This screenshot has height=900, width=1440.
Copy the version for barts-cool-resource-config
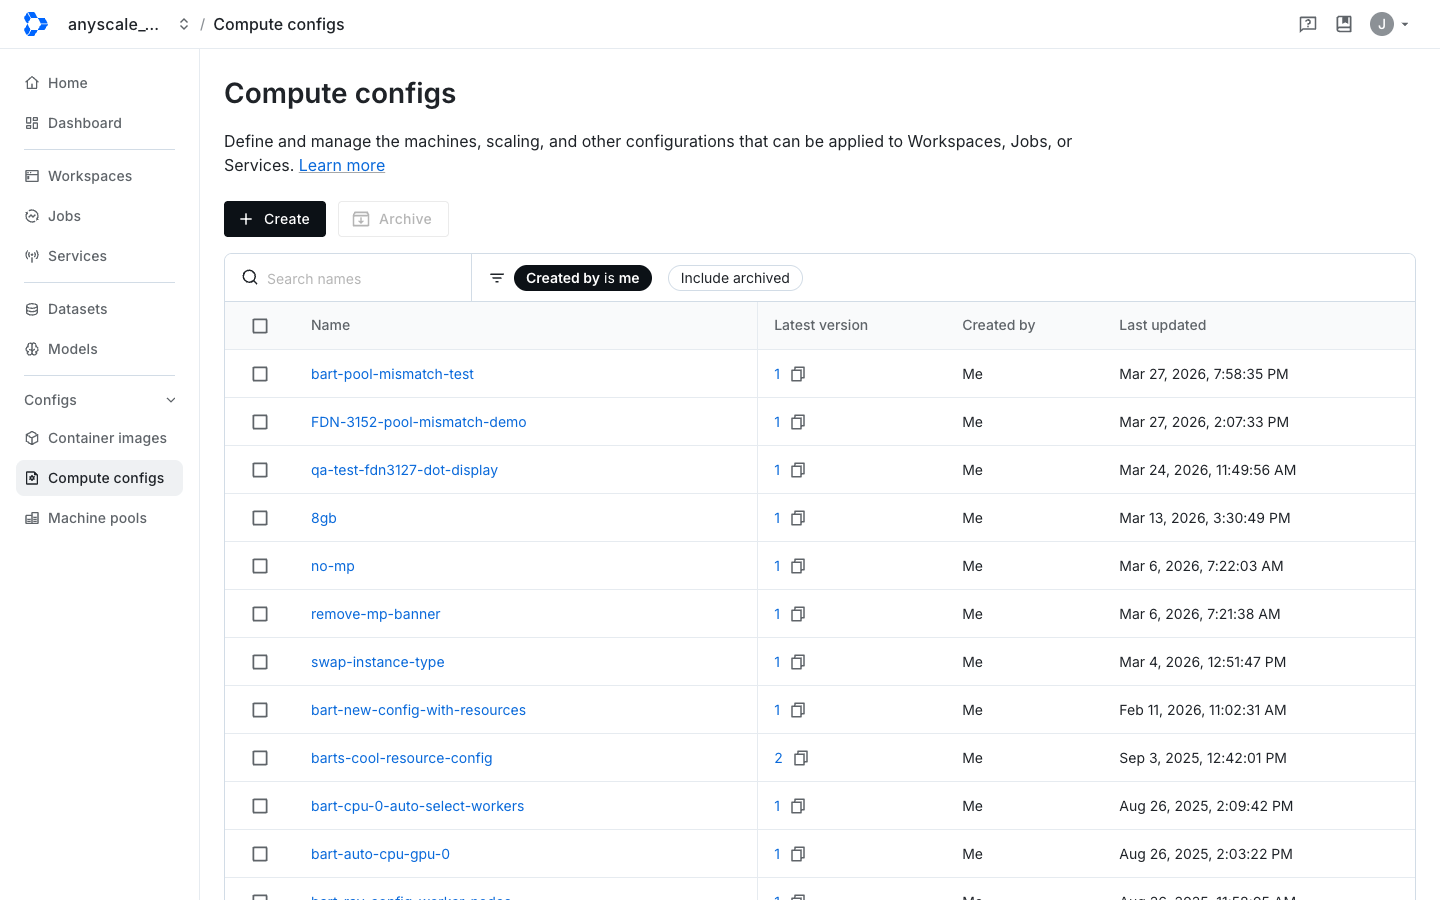(801, 758)
